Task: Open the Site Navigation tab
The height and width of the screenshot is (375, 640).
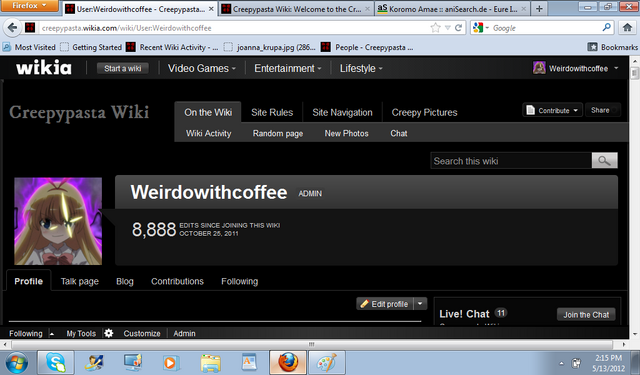Action: (342, 112)
